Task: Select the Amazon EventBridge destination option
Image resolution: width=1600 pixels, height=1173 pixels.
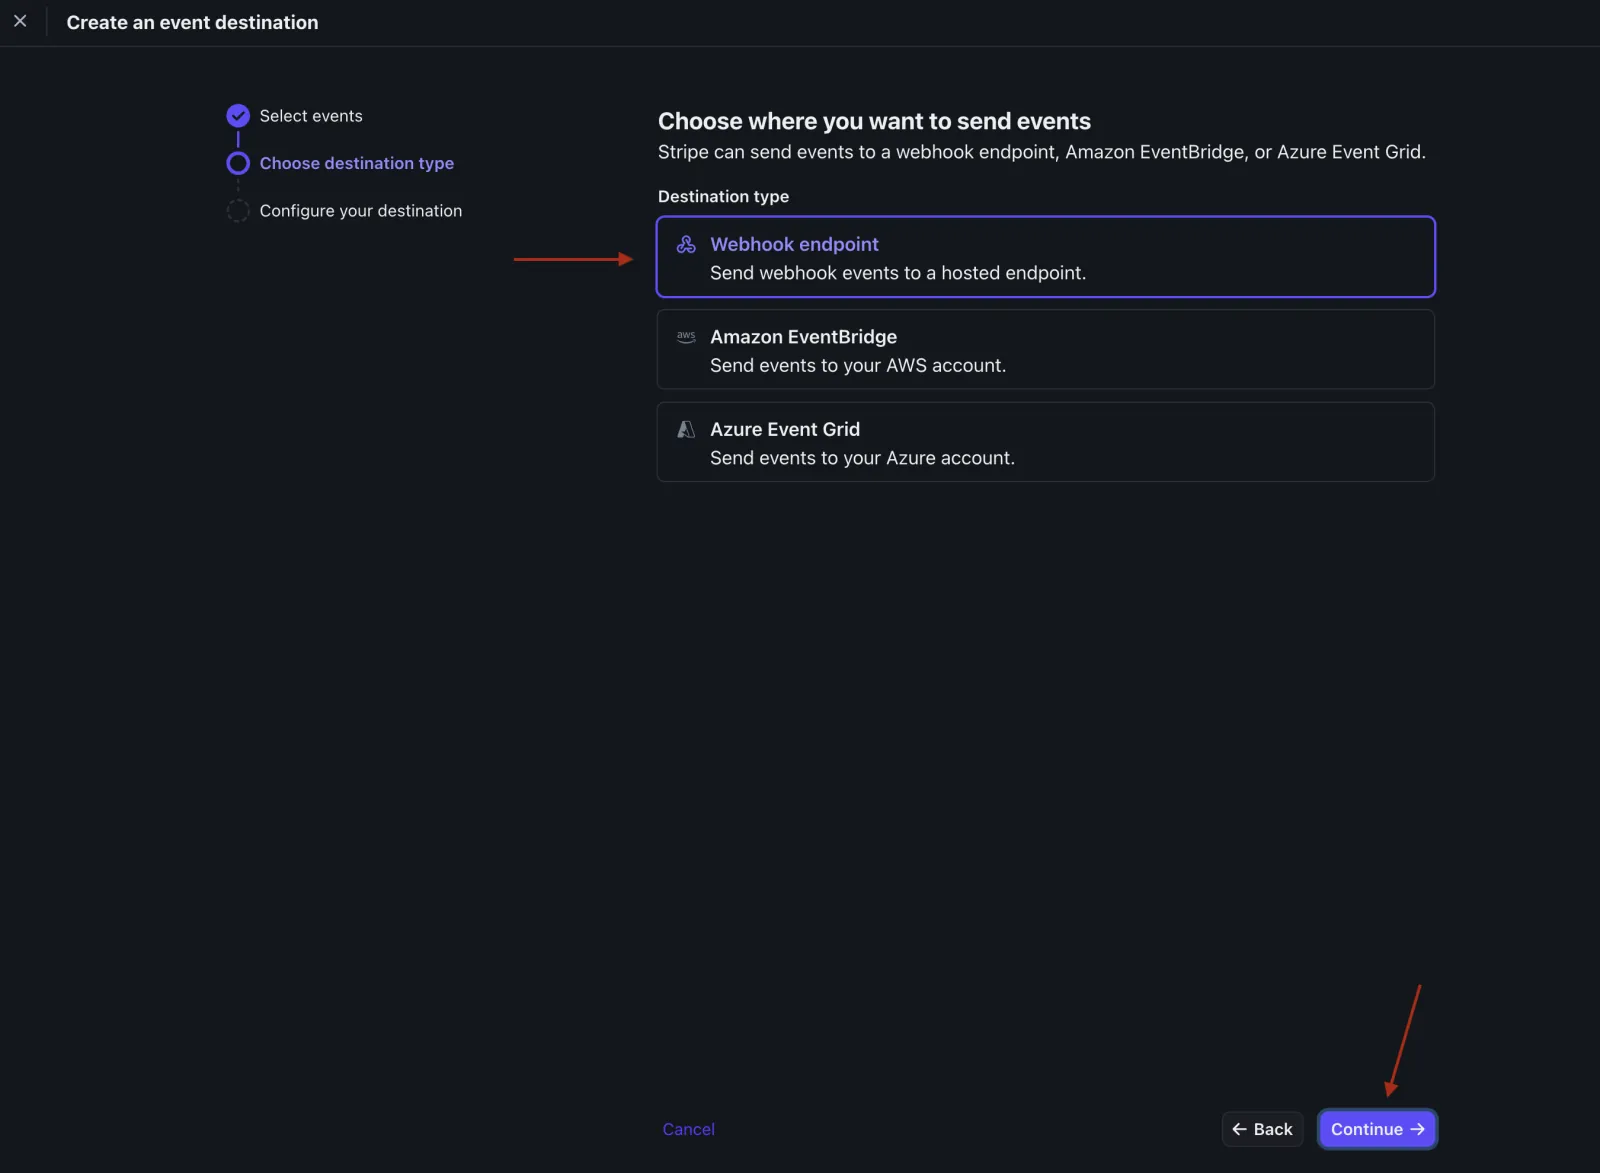Action: pos(1045,349)
